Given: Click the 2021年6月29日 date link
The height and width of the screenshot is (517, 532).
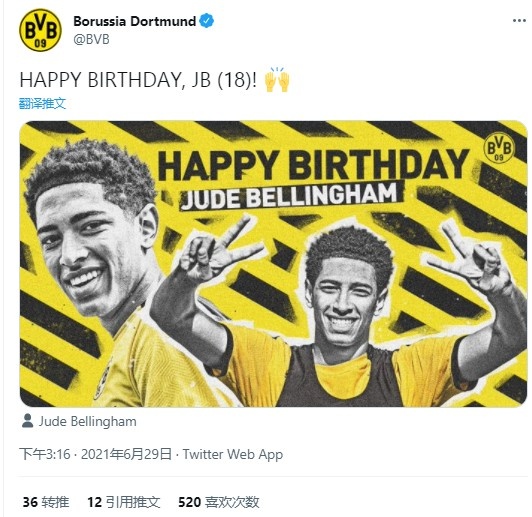Looking at the screenshot, I should [x=126, y=454].
